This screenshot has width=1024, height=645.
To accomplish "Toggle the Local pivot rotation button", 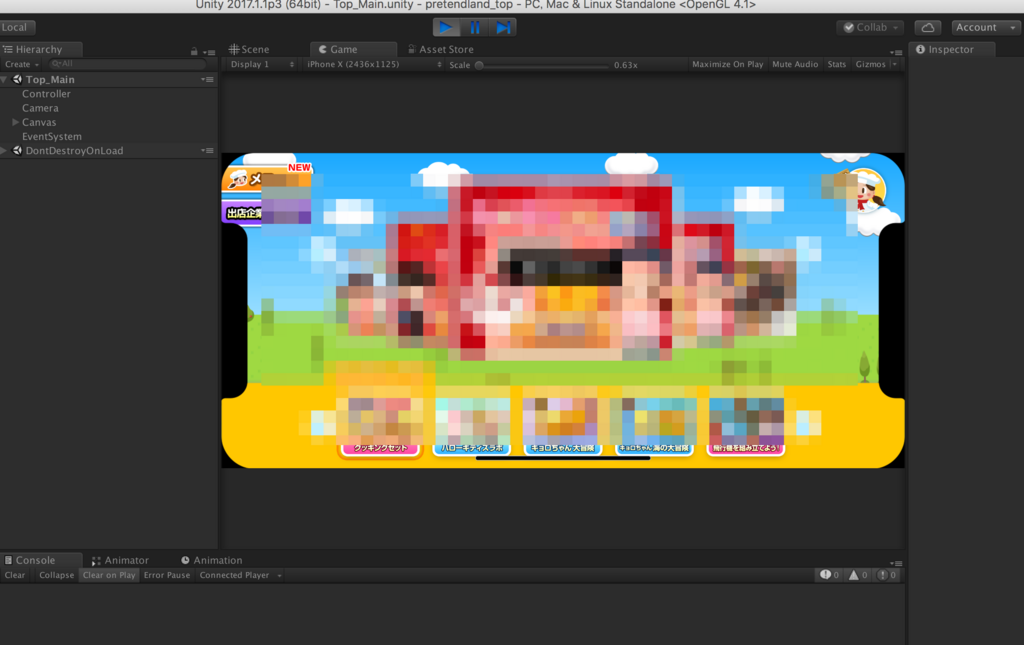I will (16, 27).
